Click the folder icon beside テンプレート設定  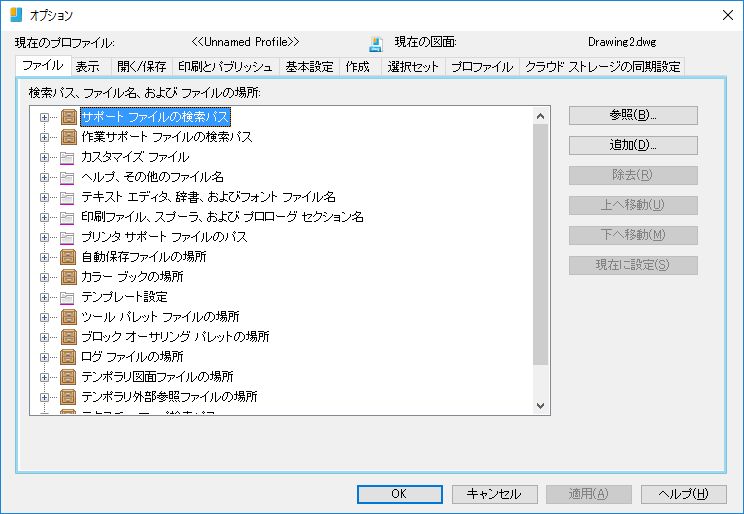point(67,298)
